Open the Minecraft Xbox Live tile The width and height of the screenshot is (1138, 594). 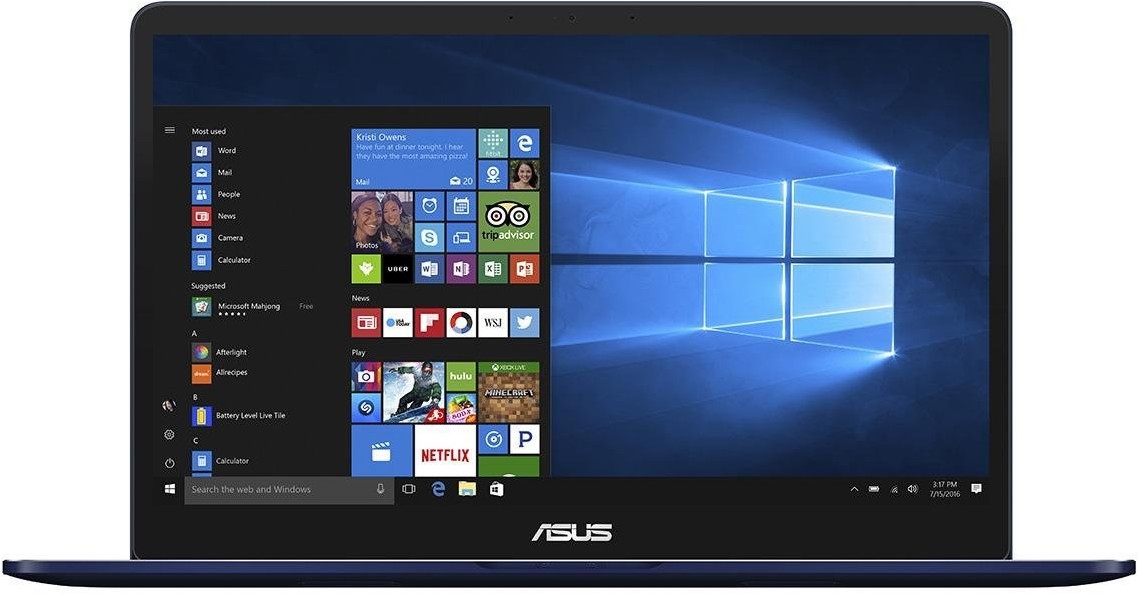pos(508,391)
